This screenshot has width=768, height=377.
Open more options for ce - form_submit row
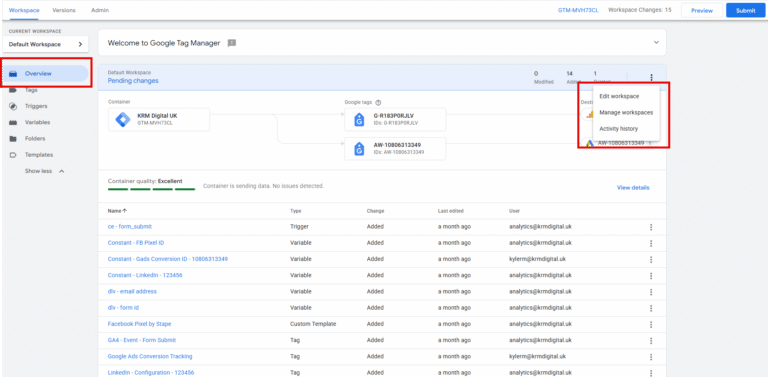pos(651,227)
